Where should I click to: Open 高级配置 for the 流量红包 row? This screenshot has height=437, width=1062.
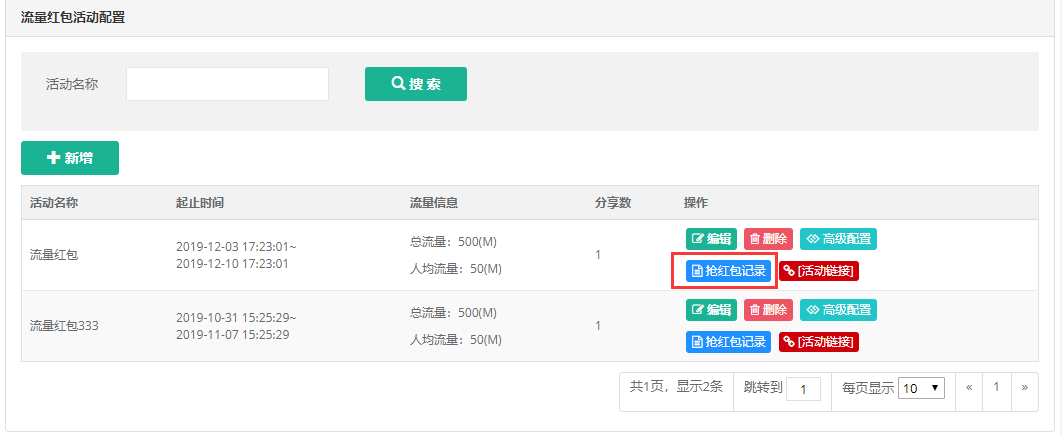tap(838, 238)
